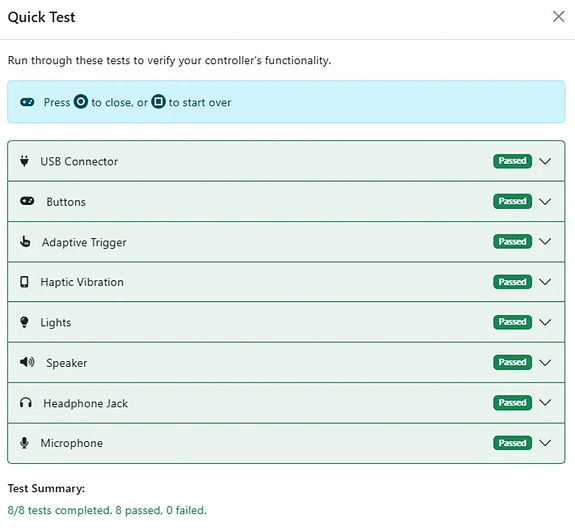Image resolution: width=575 pixels, height=528 pixels.
Task: Select the Headphone Jack label
Action: [85, 403]
